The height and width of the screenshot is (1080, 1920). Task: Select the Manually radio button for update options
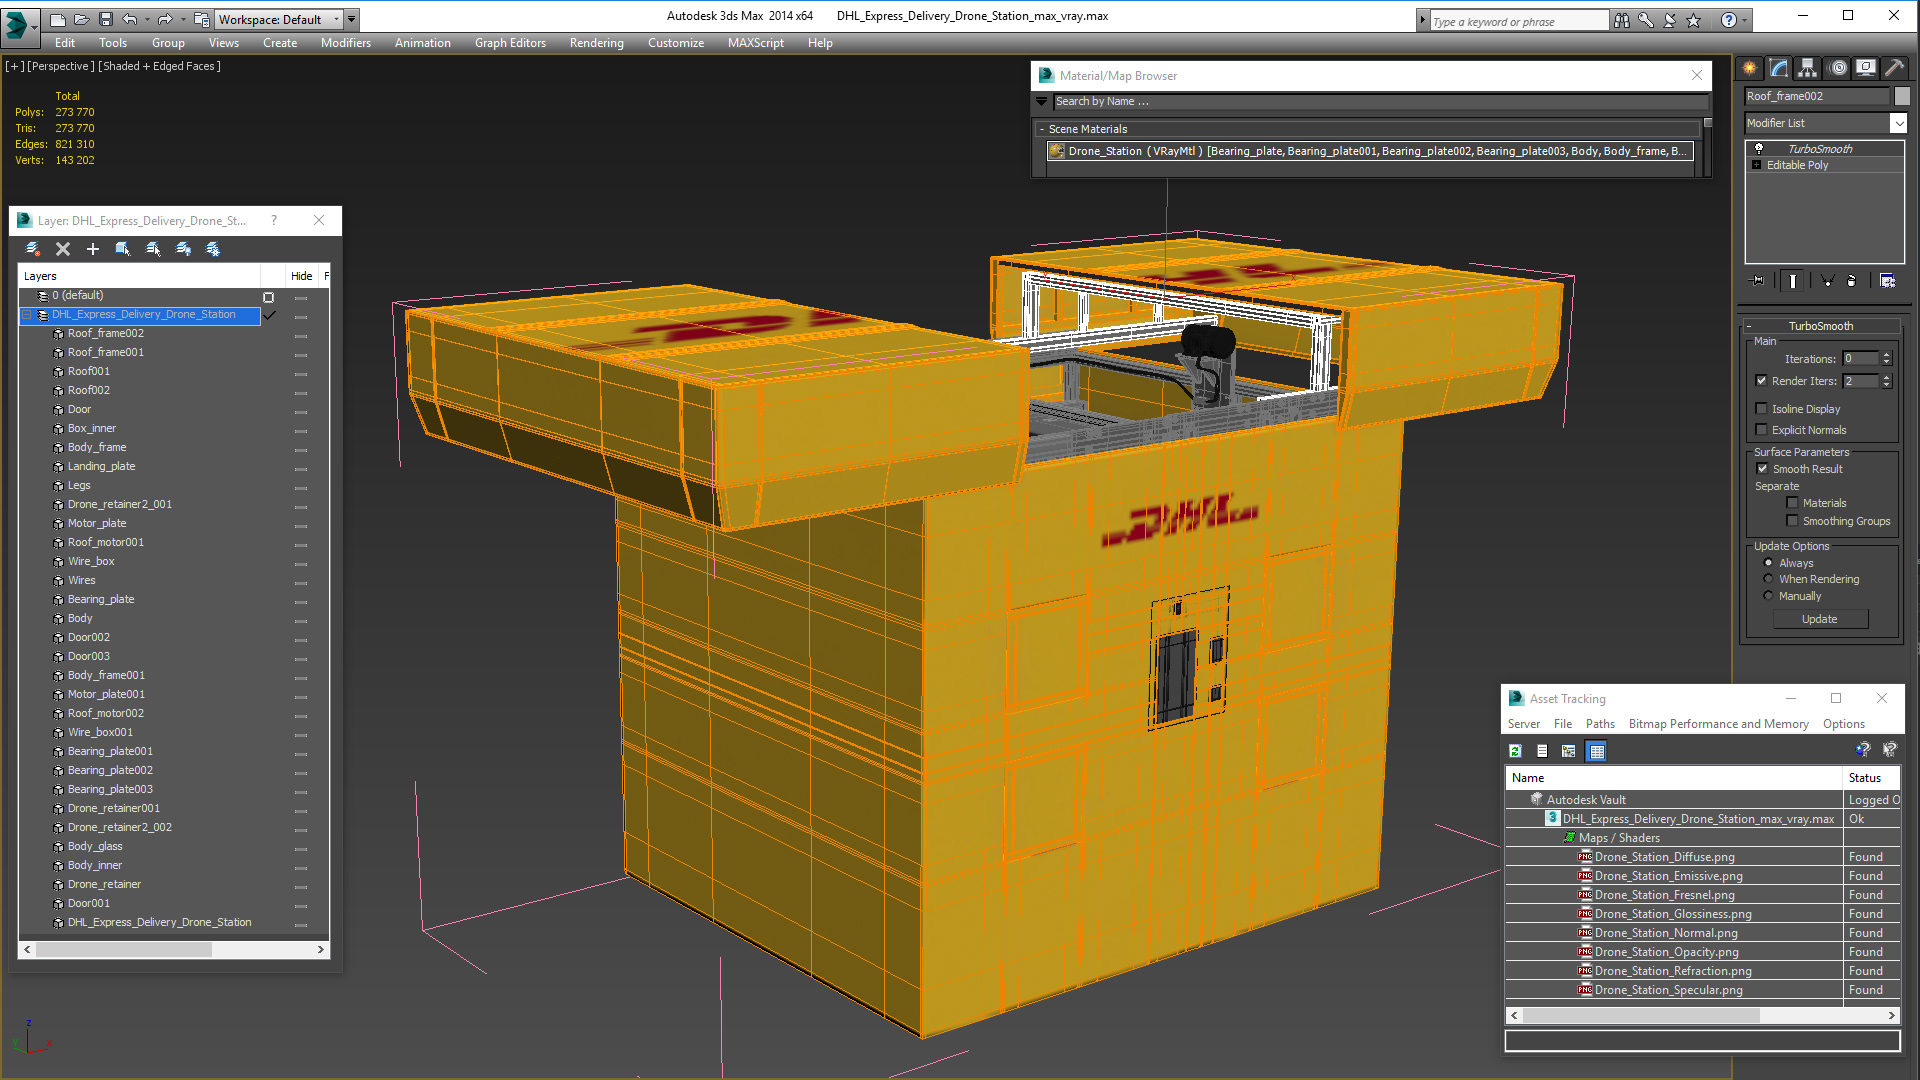pos(1771,596)
